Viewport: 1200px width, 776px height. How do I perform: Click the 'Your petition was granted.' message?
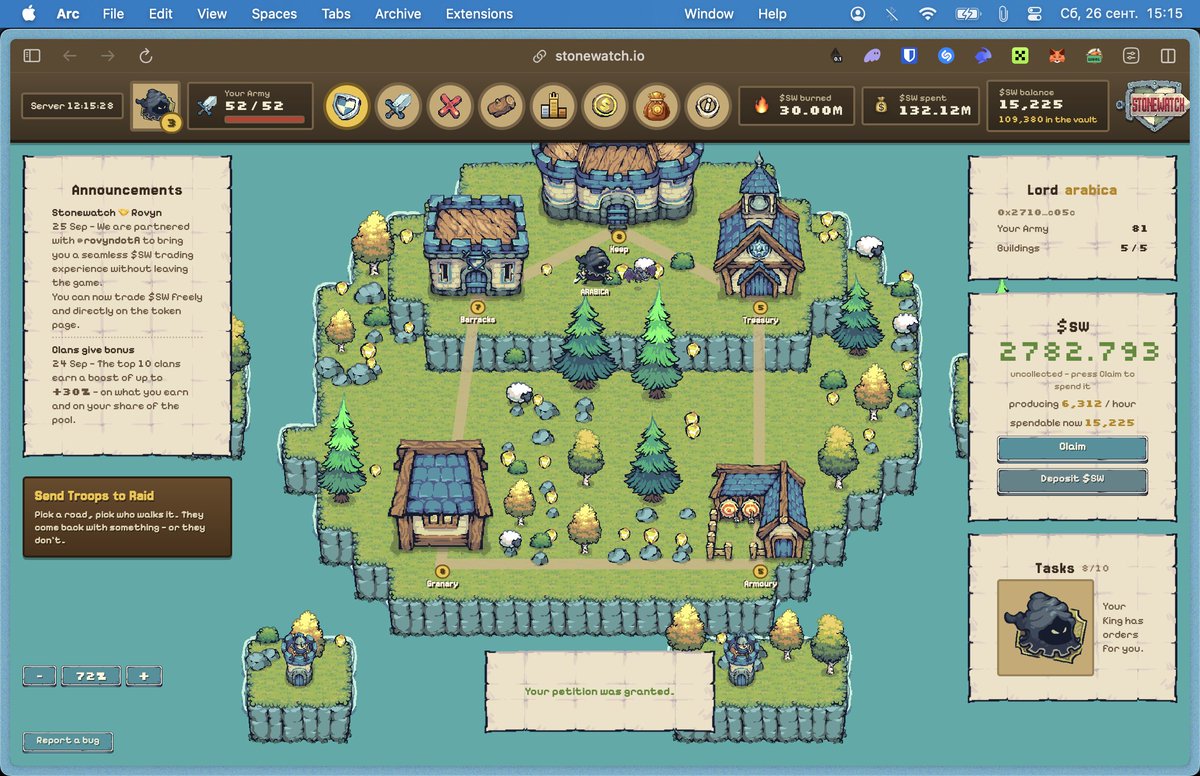pyautogui.click(x=599, y=691)
